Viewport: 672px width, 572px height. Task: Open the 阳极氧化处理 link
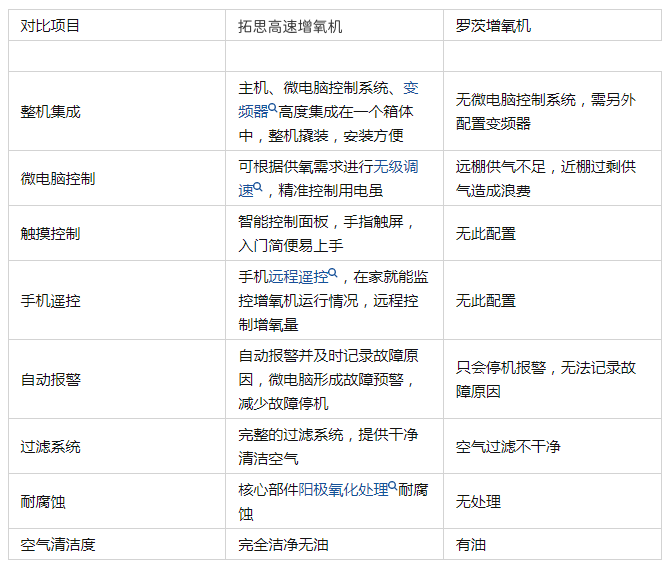(x=343, y=490)
